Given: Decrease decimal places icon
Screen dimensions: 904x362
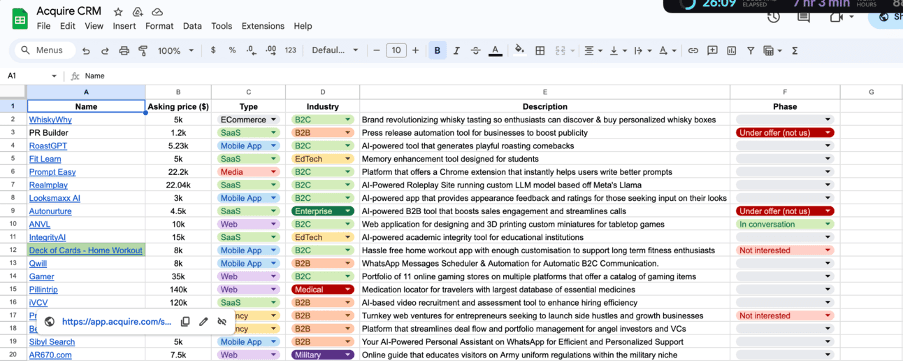Looking at the screenshot, I should pyautogui.click(x=251, y=50).
